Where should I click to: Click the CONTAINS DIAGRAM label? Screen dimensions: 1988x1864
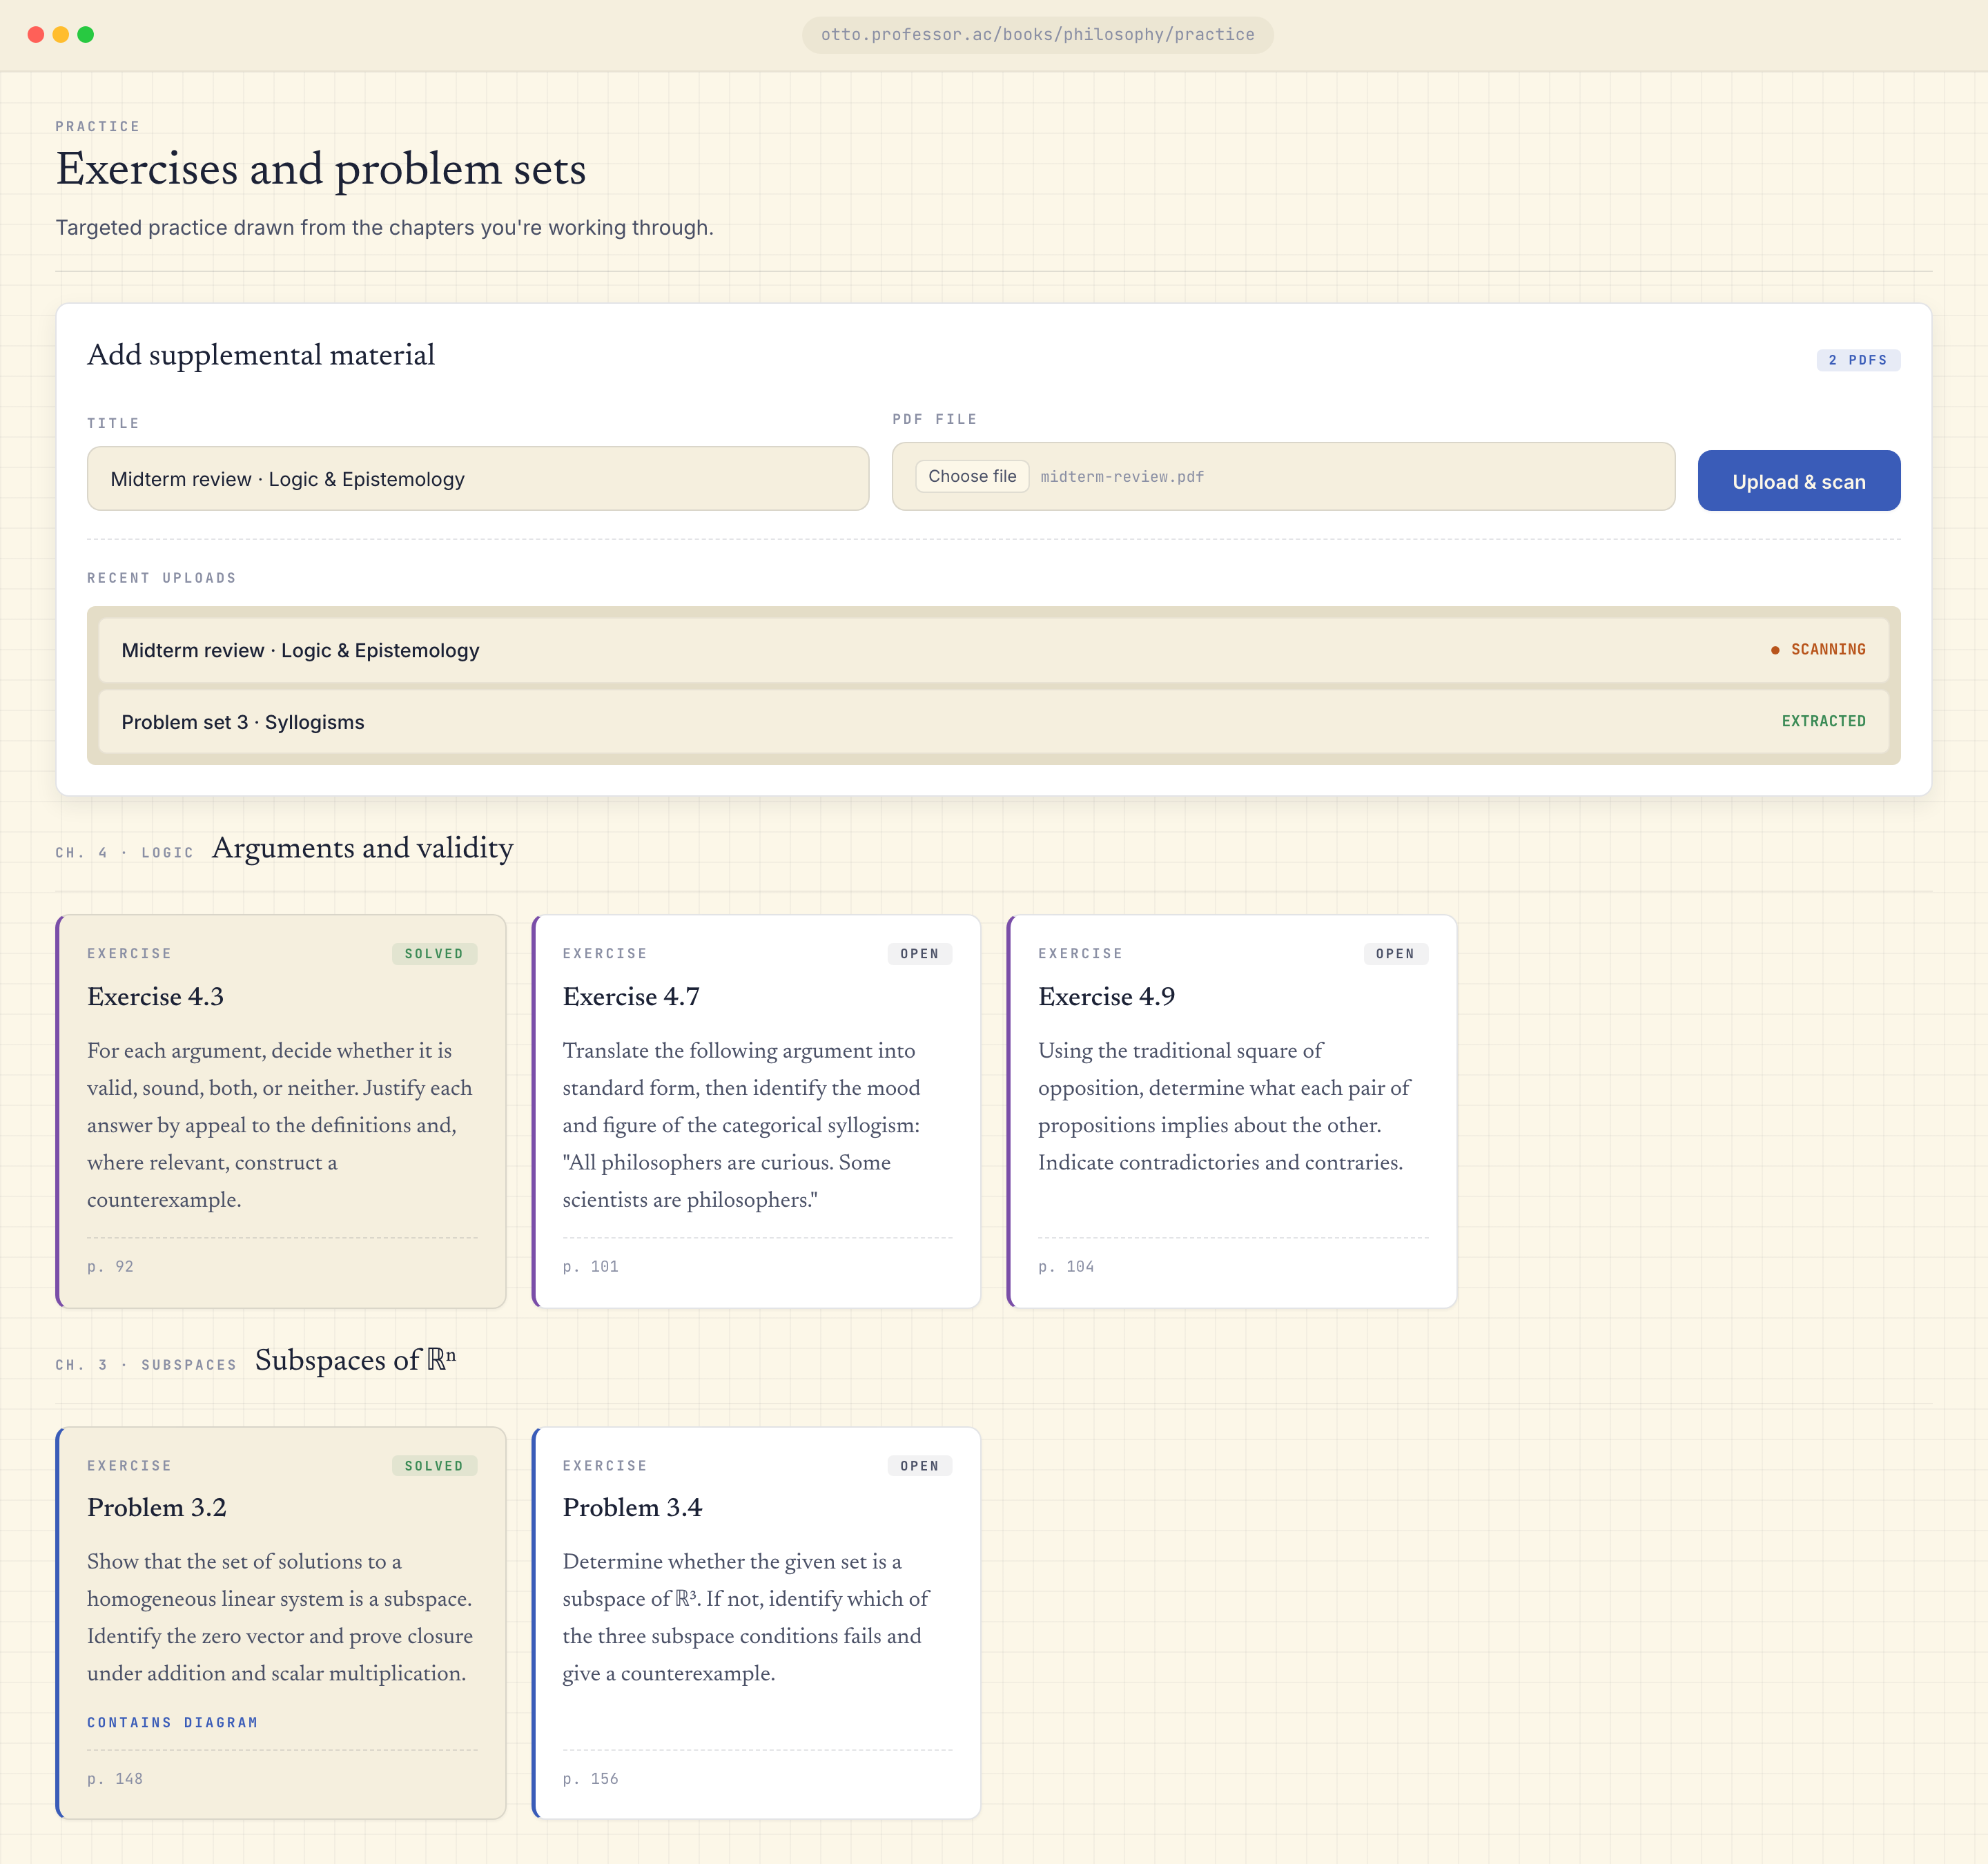click(x=172, y=1722)
